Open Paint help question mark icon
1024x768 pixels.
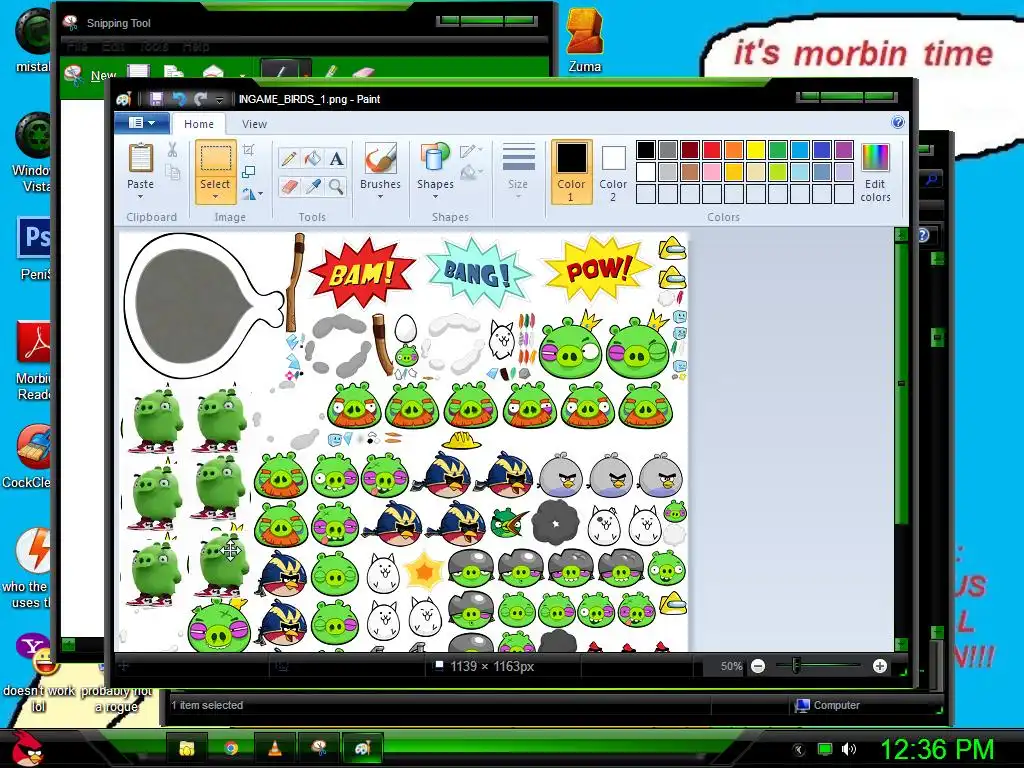click(x=898, y=122)
